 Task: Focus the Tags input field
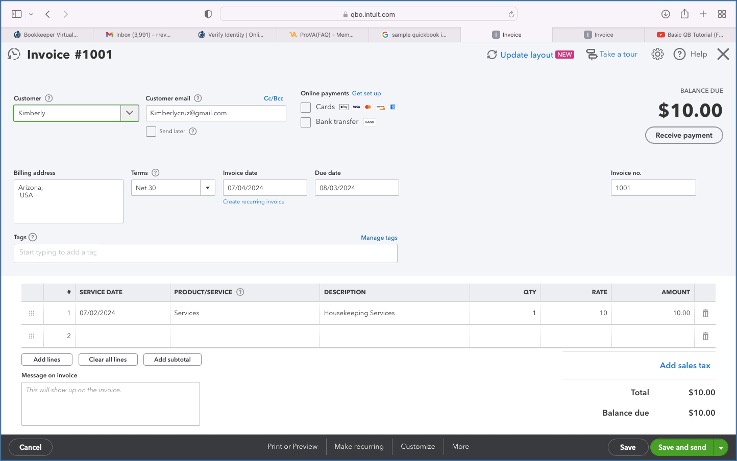tap(205, 253)
